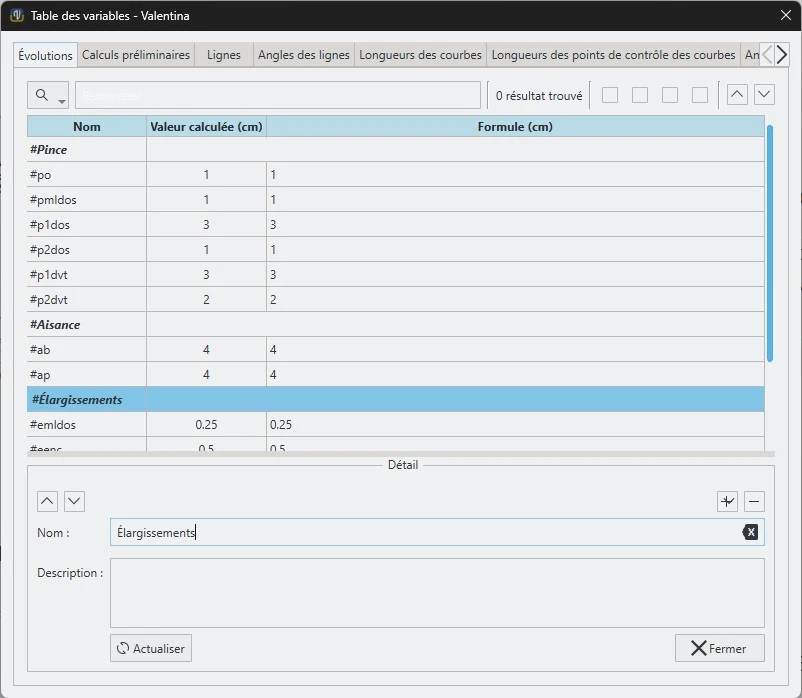Toggle the first search option box
This screenshot has height=698, width=802.
(x=610, y=95)
